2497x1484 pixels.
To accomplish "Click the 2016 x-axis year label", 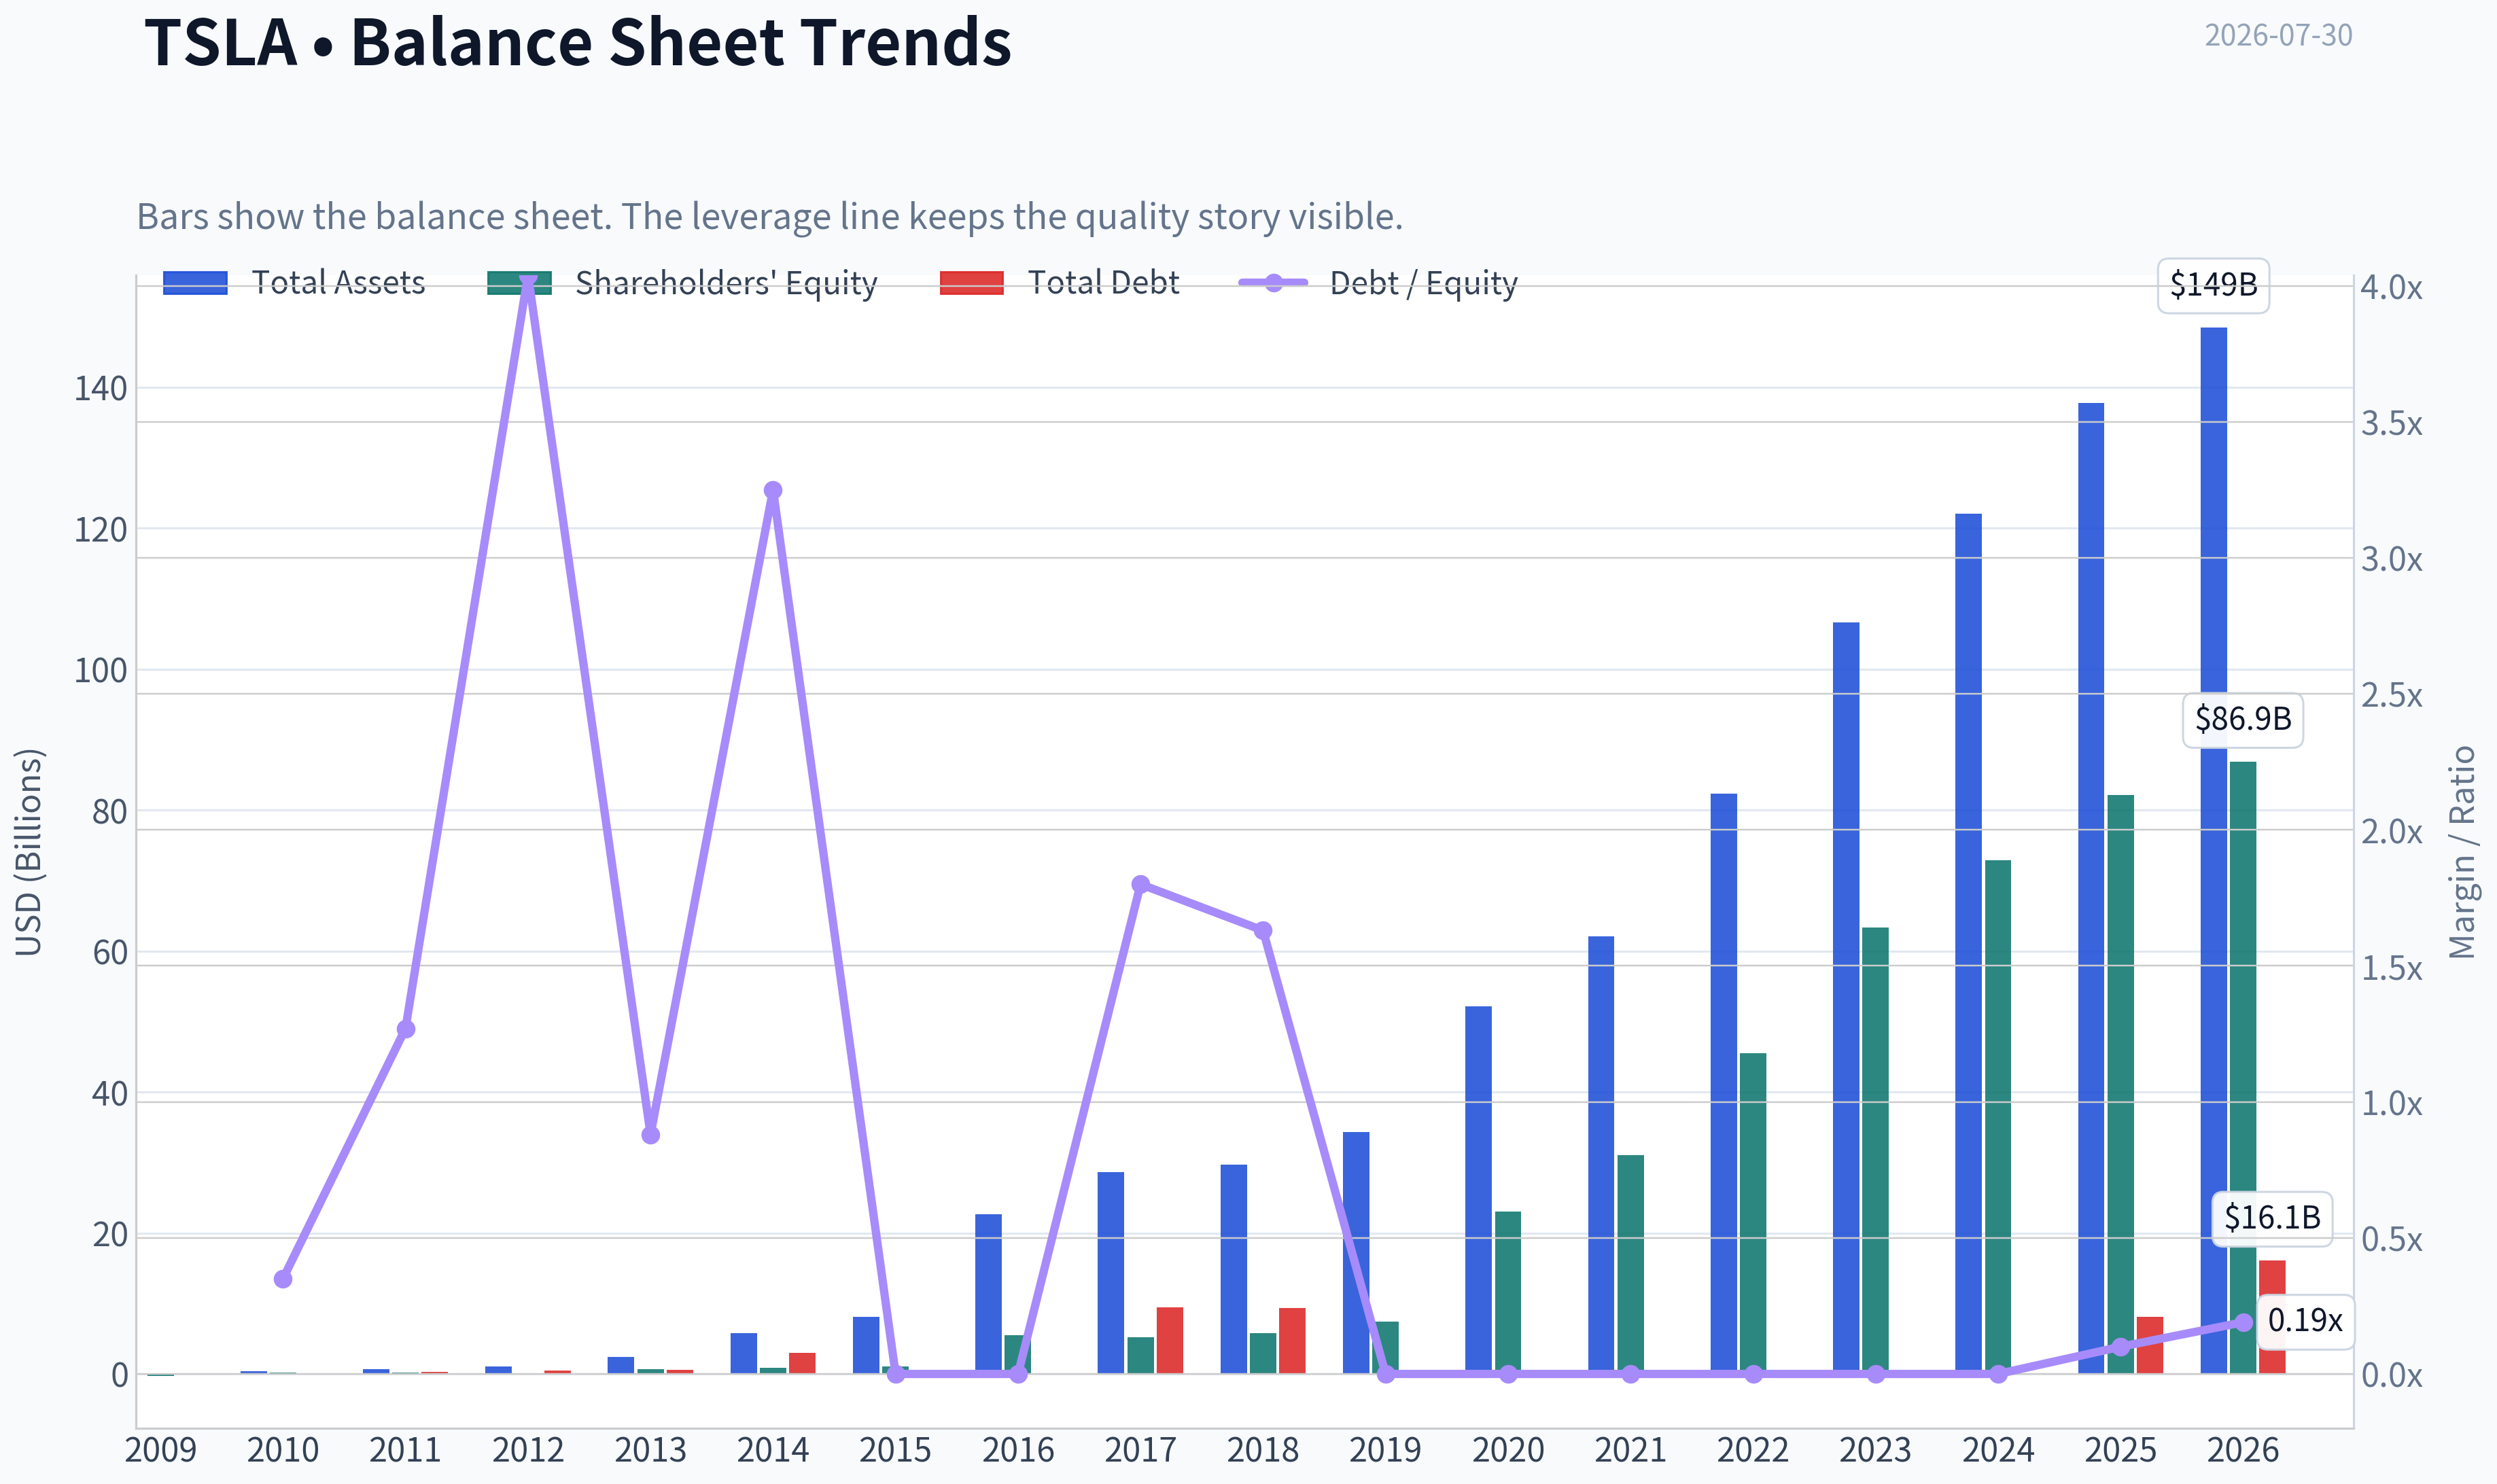I will pyautogui.click(x=1018, y=1450).
